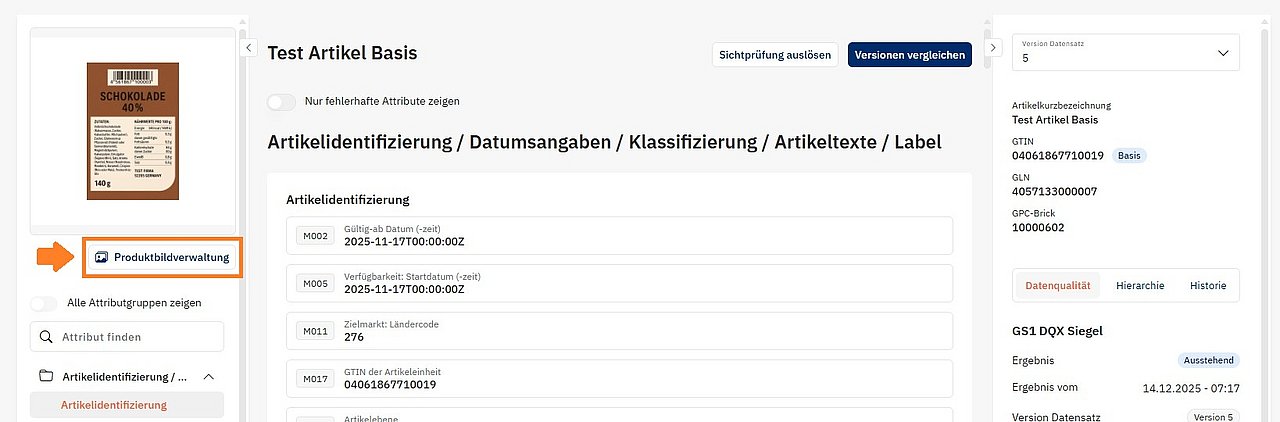The image size is (1280, 422).
Task: Select the Datenqualität tab
Action: pyautogui.click(x=1058, y=285)
